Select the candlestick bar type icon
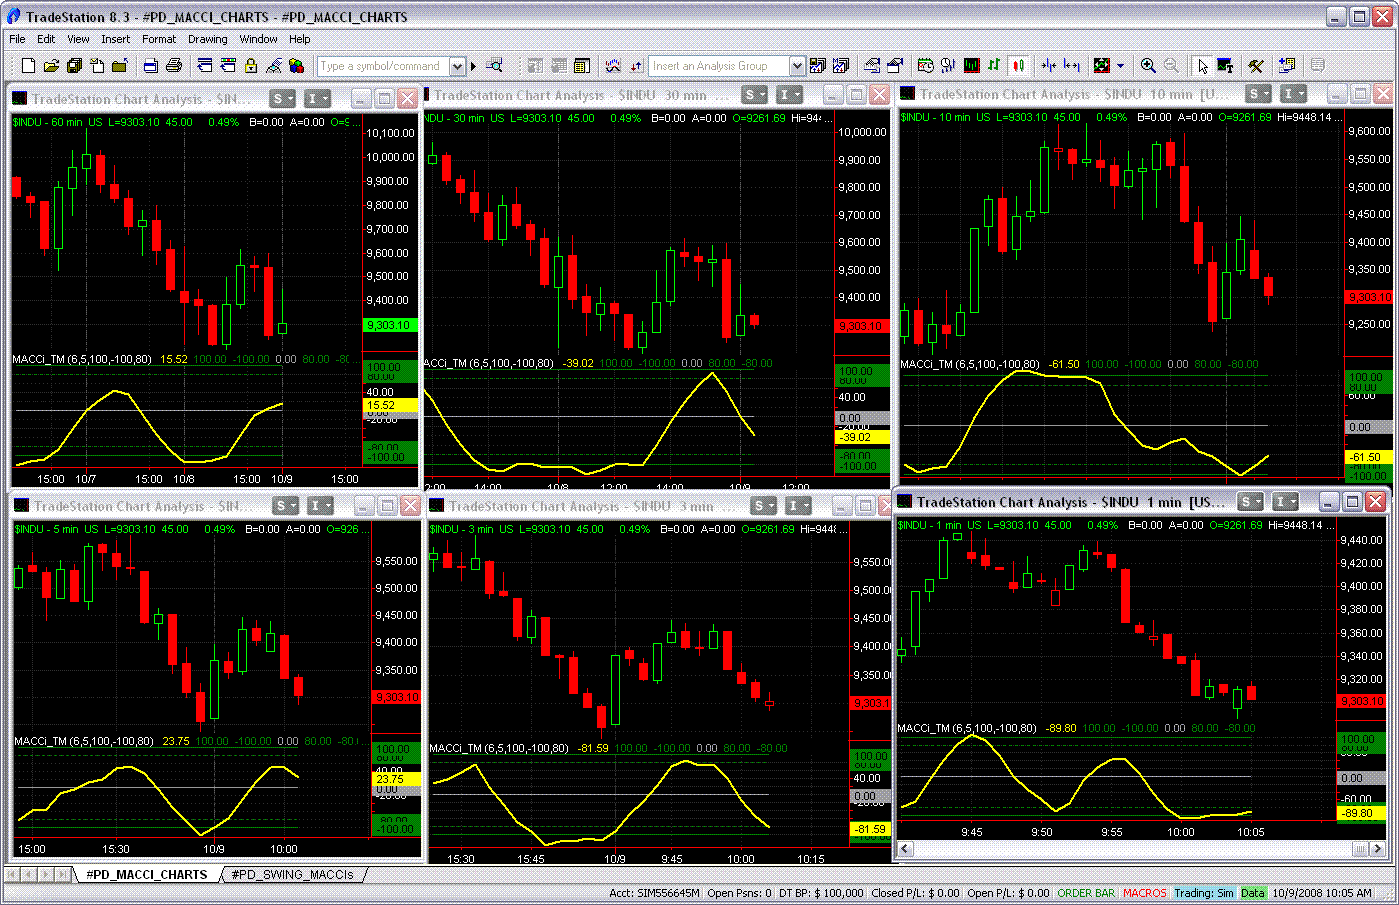Viewport: 1399px width, 905px height. (x=1019, y=66)
